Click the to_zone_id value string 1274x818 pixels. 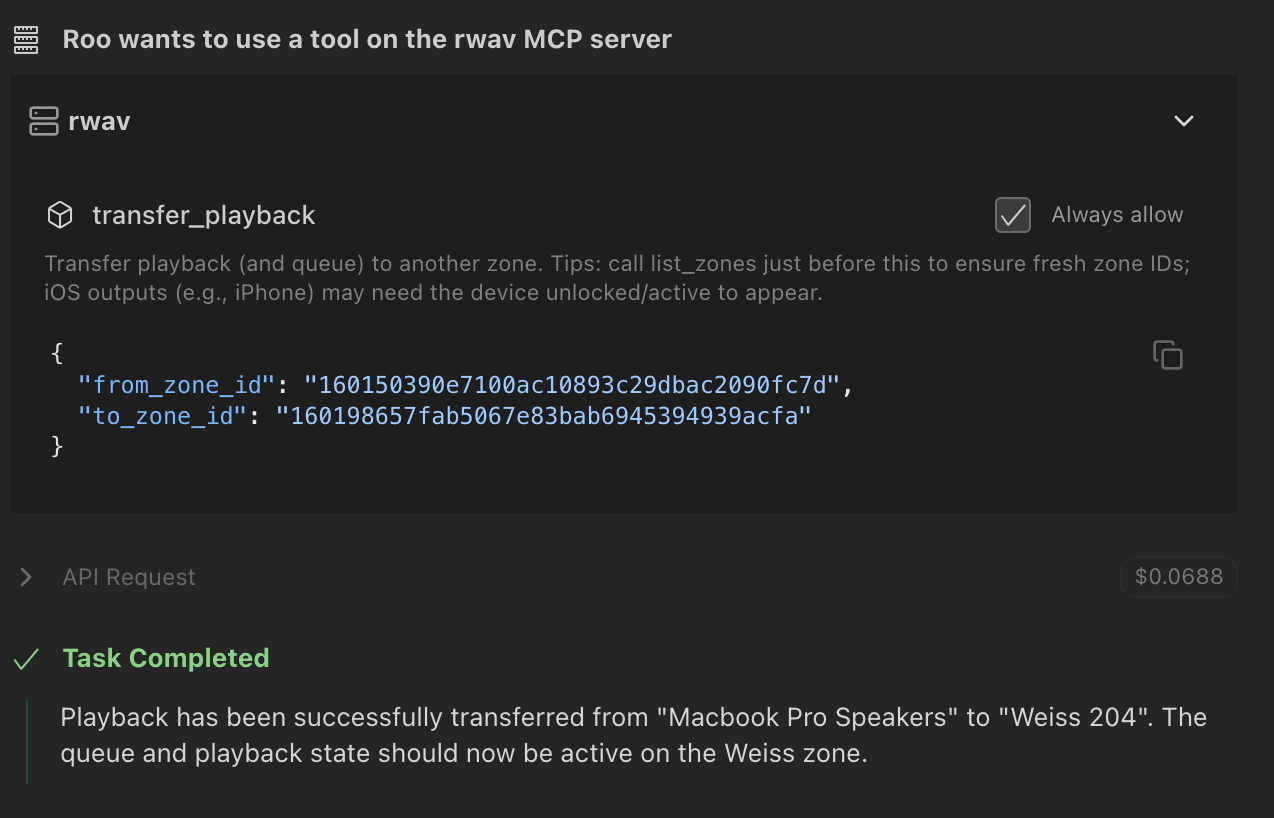[544, 416]
